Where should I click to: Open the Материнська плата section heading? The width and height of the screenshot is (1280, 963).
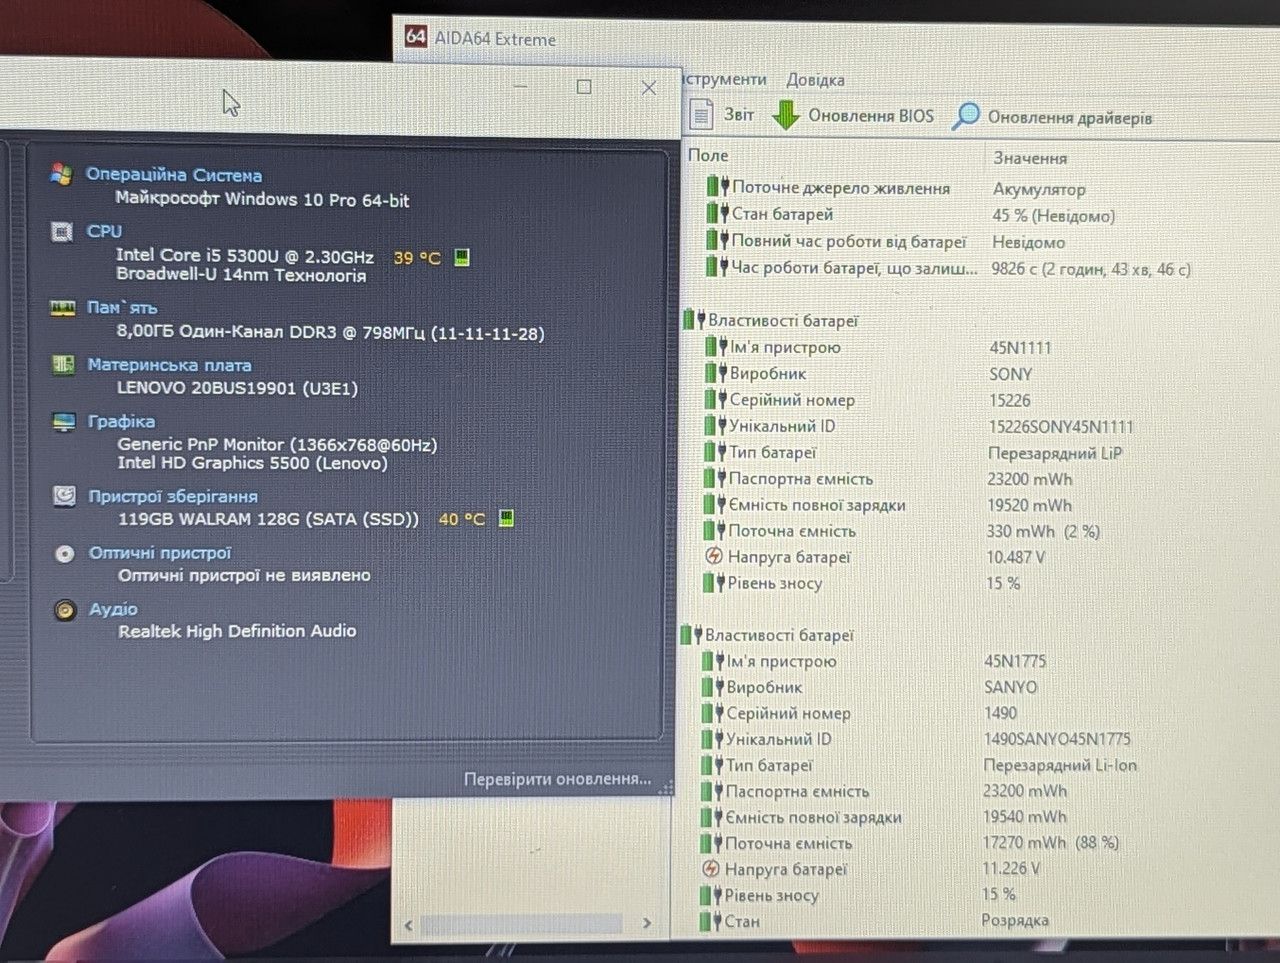(x=169, y=365)
